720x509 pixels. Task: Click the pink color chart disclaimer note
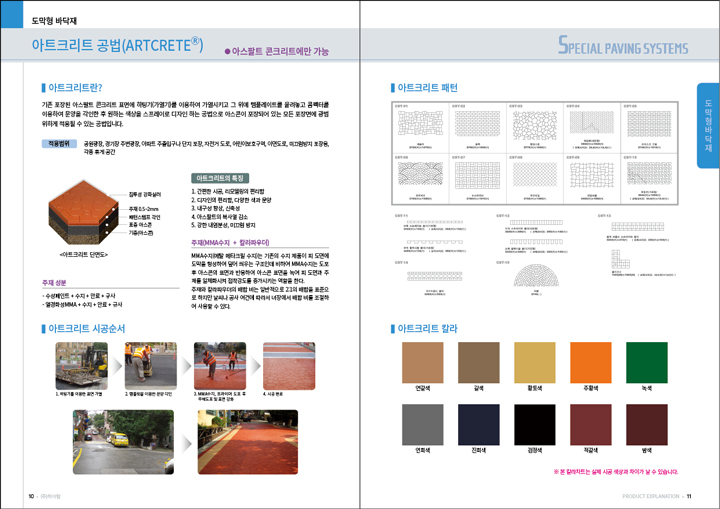click(x=615, y=472)
